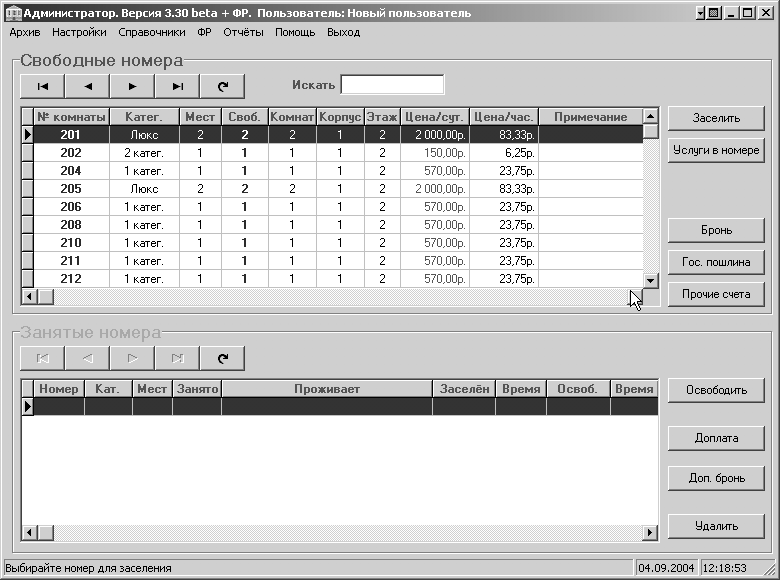This screenshot has height=580, width=780.
Task: Click the Проживает column header
Action: (327, 389)
